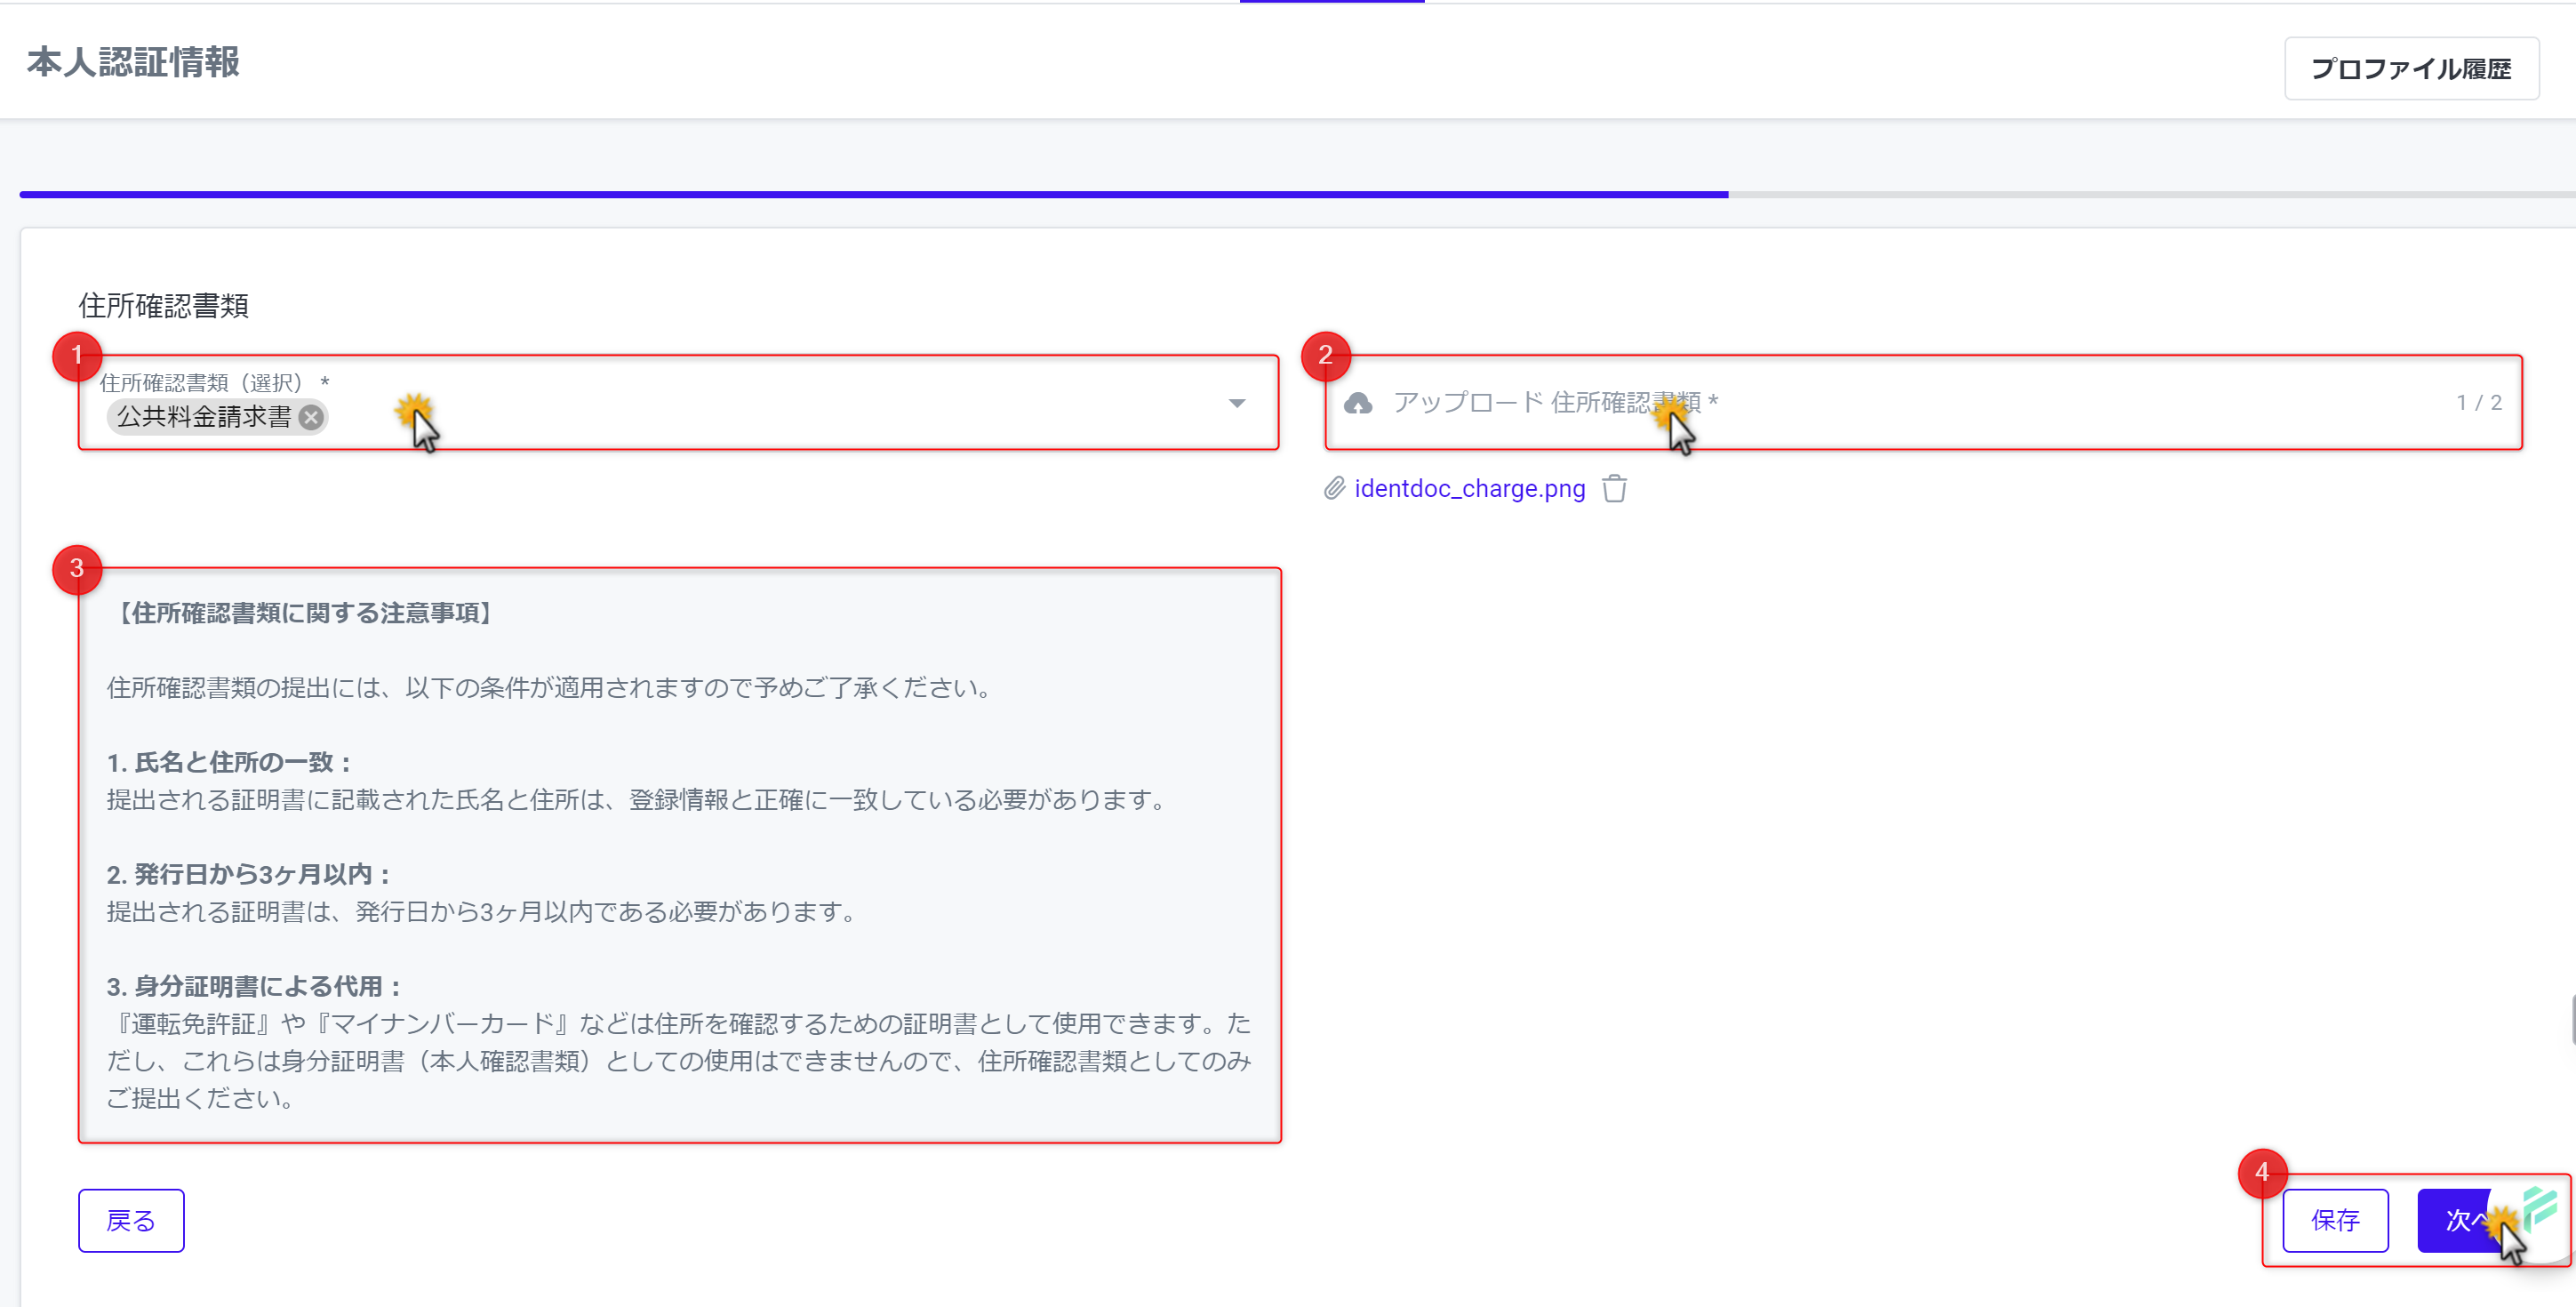Open プロファイル履歴 button

point(2411,69)
